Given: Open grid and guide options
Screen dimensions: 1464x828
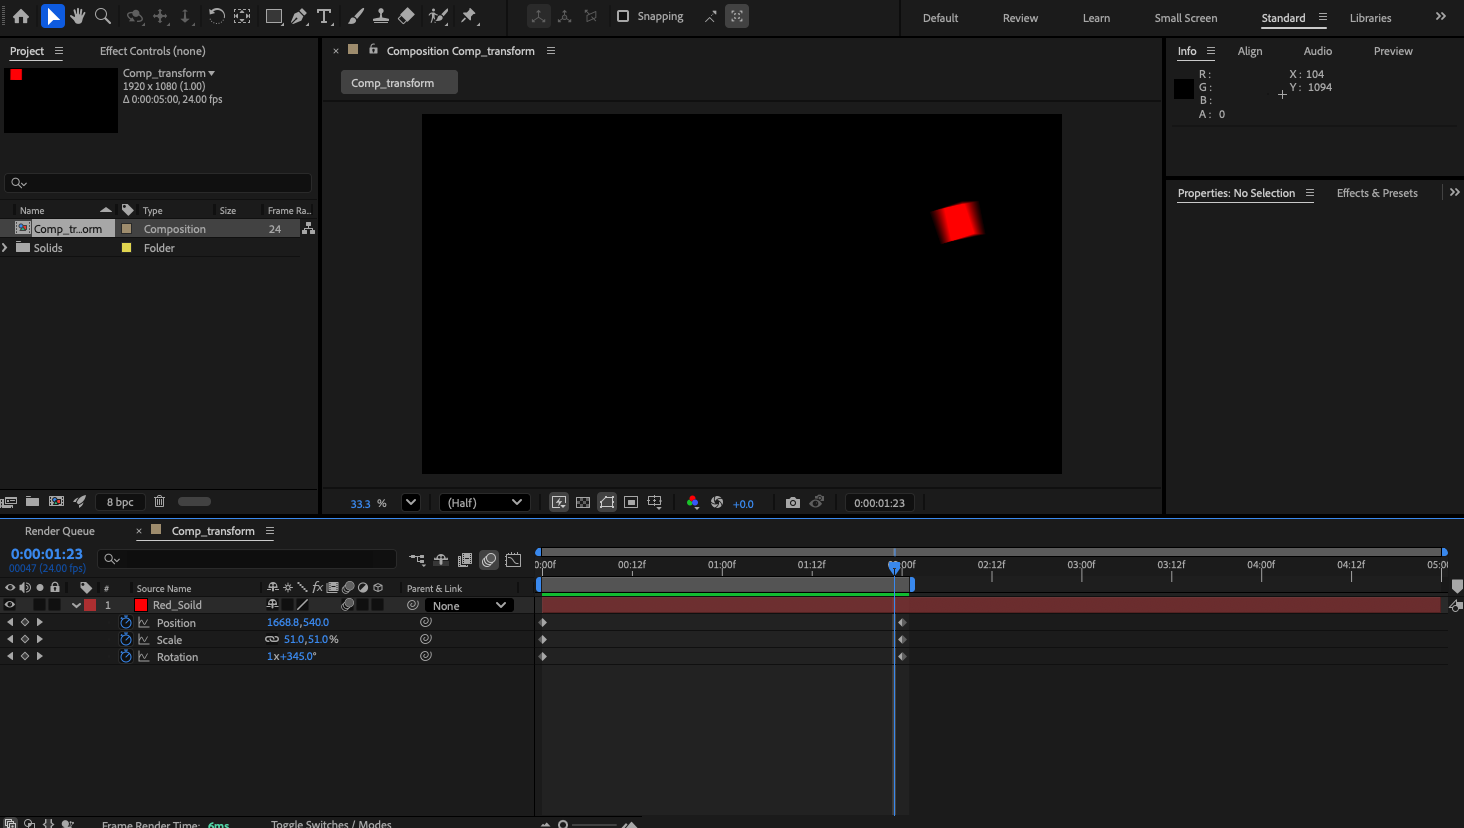Looking at the screenshot, I should [x=655, y=502].
